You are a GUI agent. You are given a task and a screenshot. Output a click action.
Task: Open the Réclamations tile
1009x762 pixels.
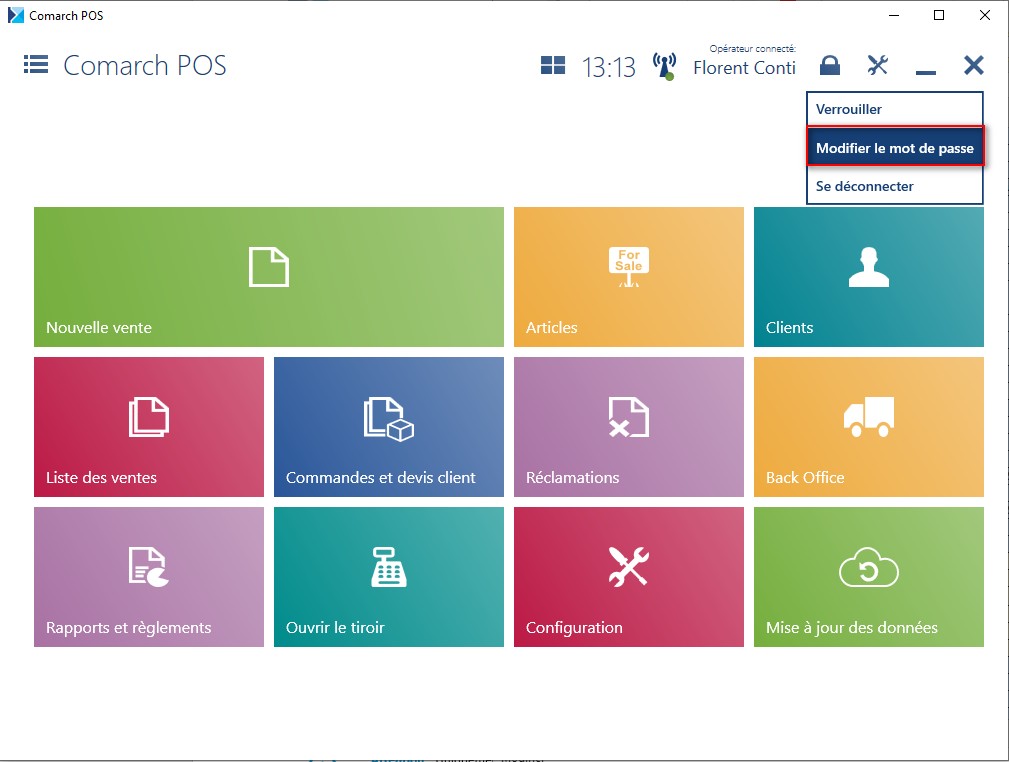tap(629, 427)
